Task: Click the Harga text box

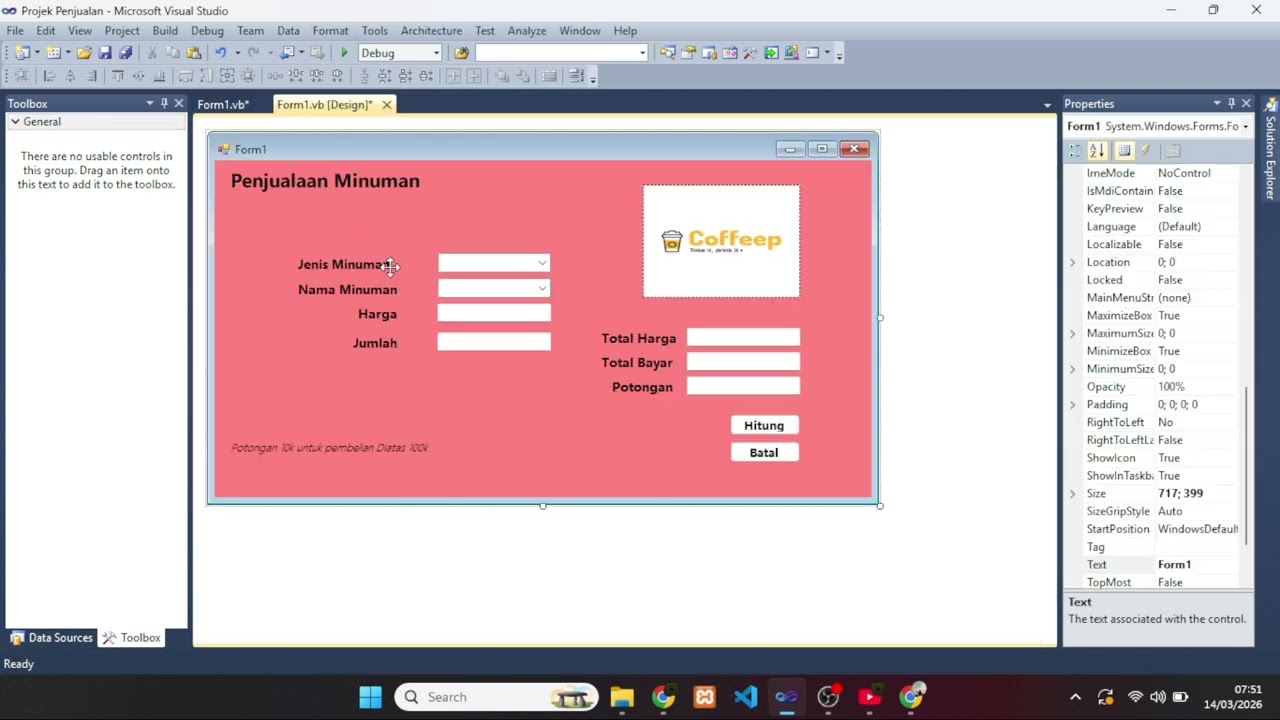Action: tap(494, 314)
